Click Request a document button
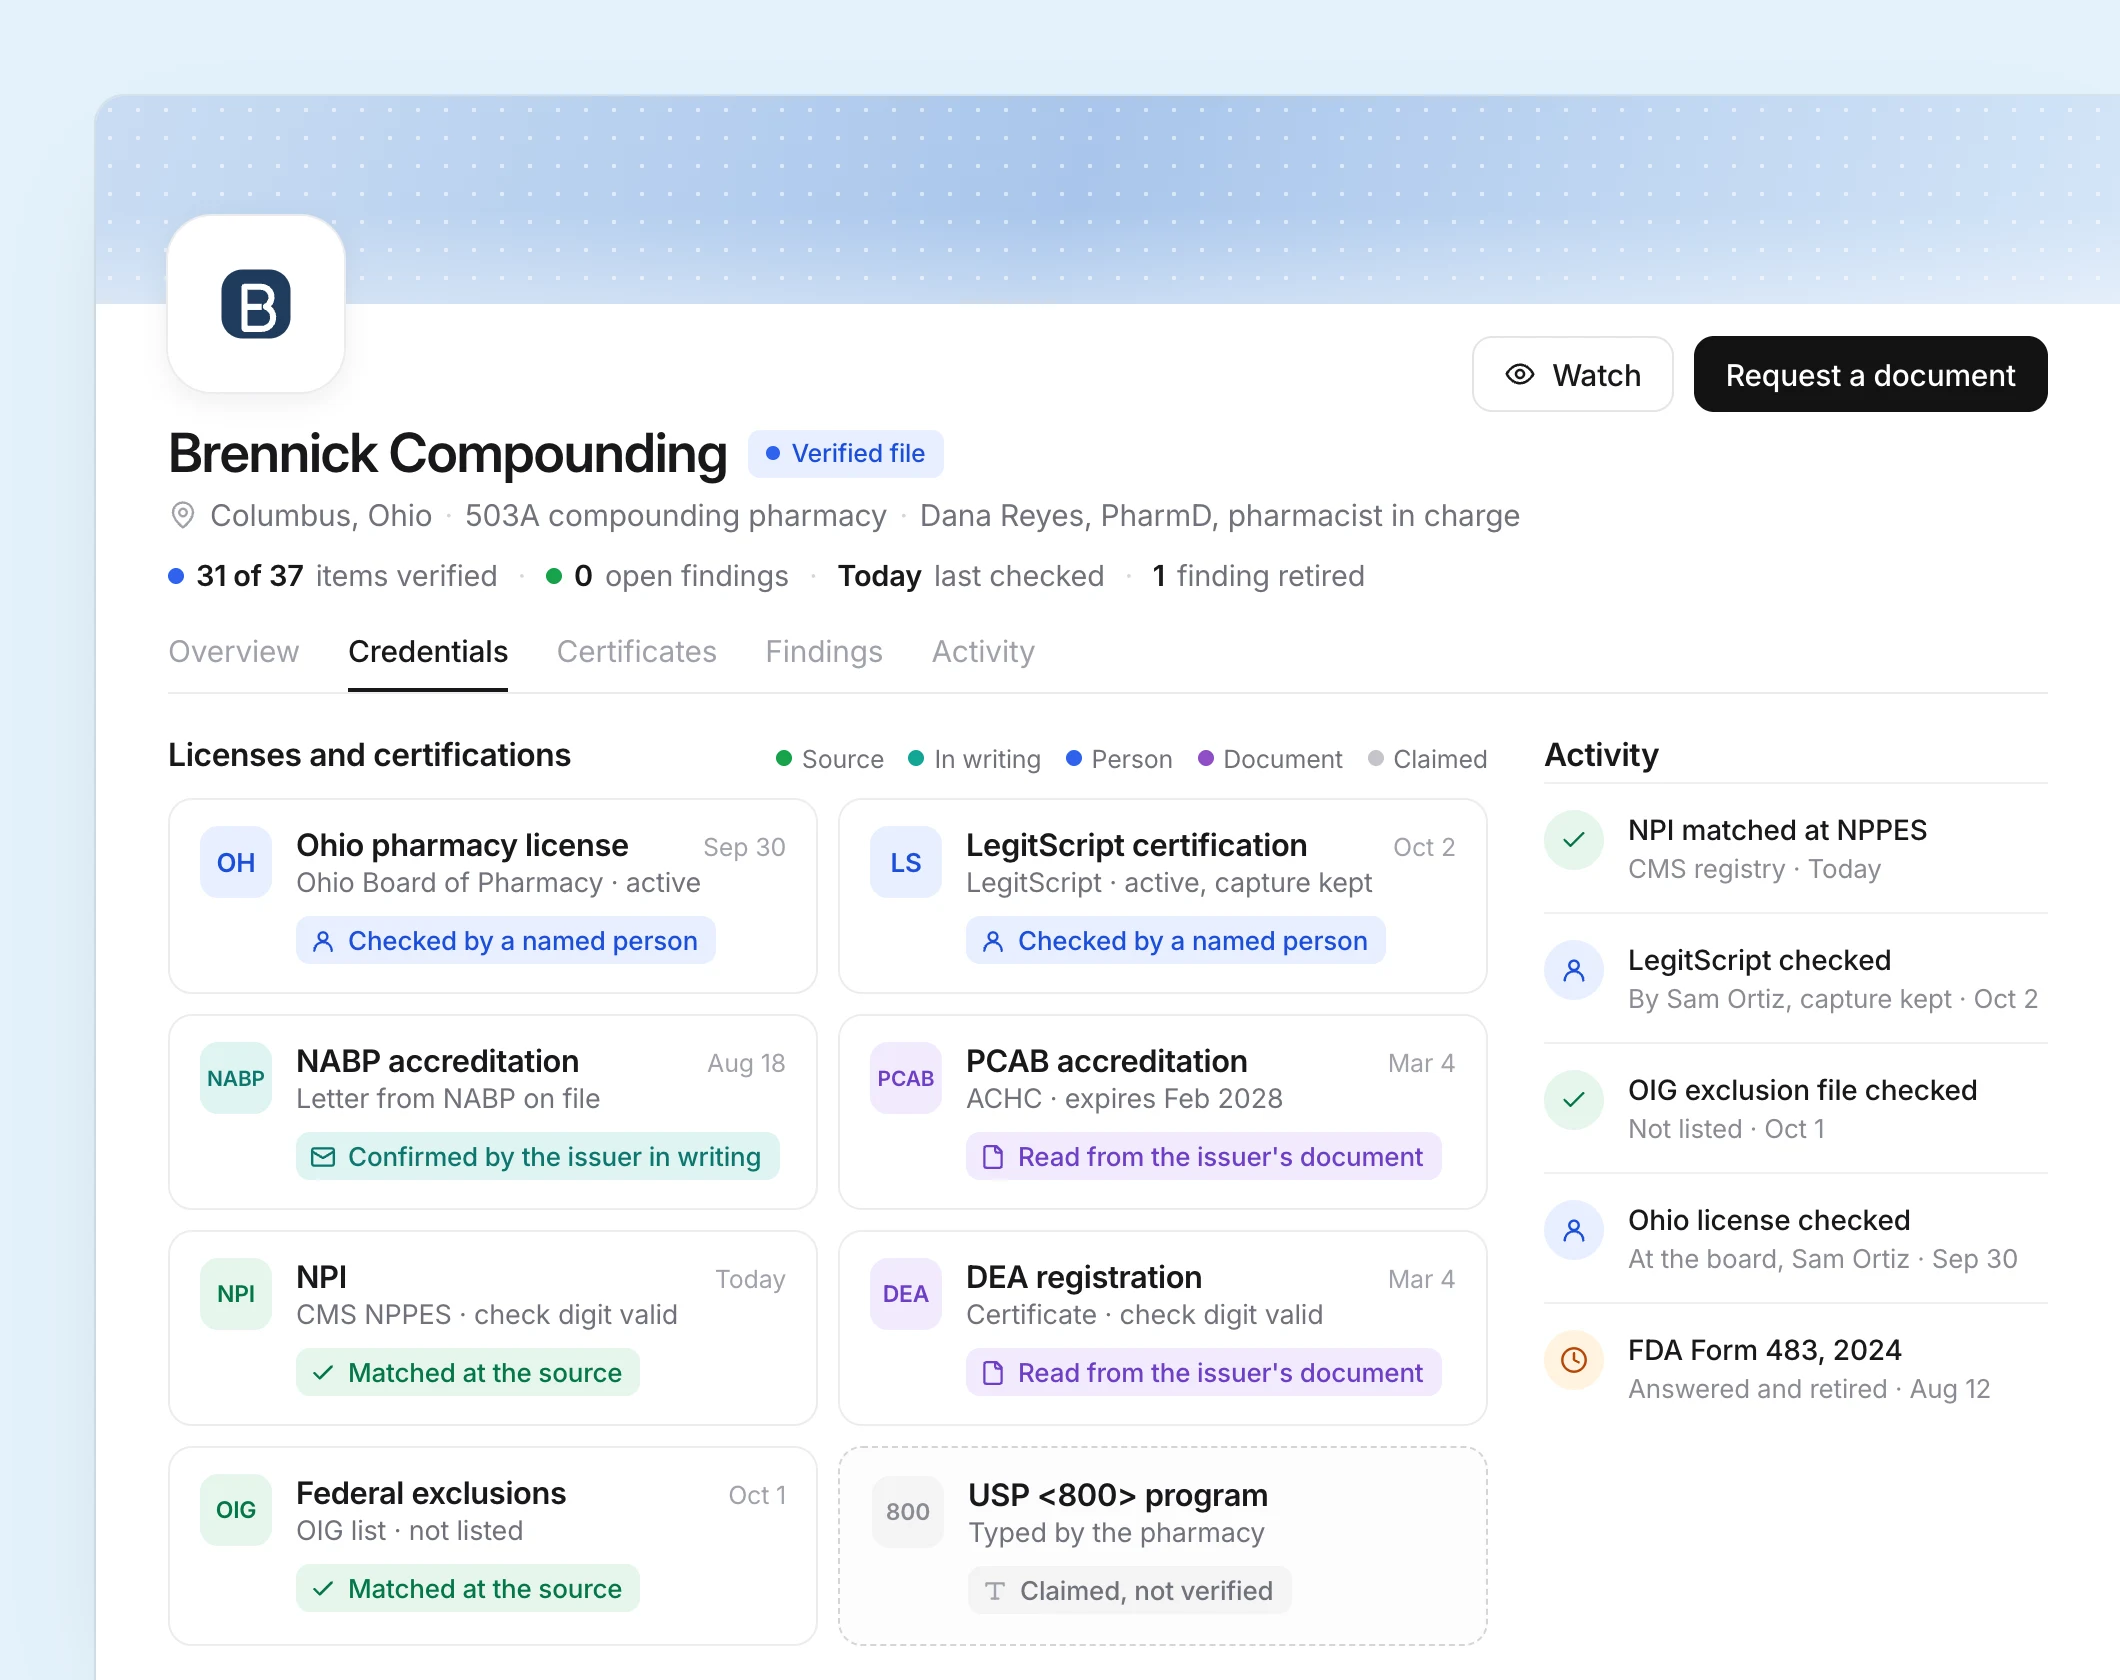The width and height of the screenshot is (2120, 1680). pos(1870,374)
